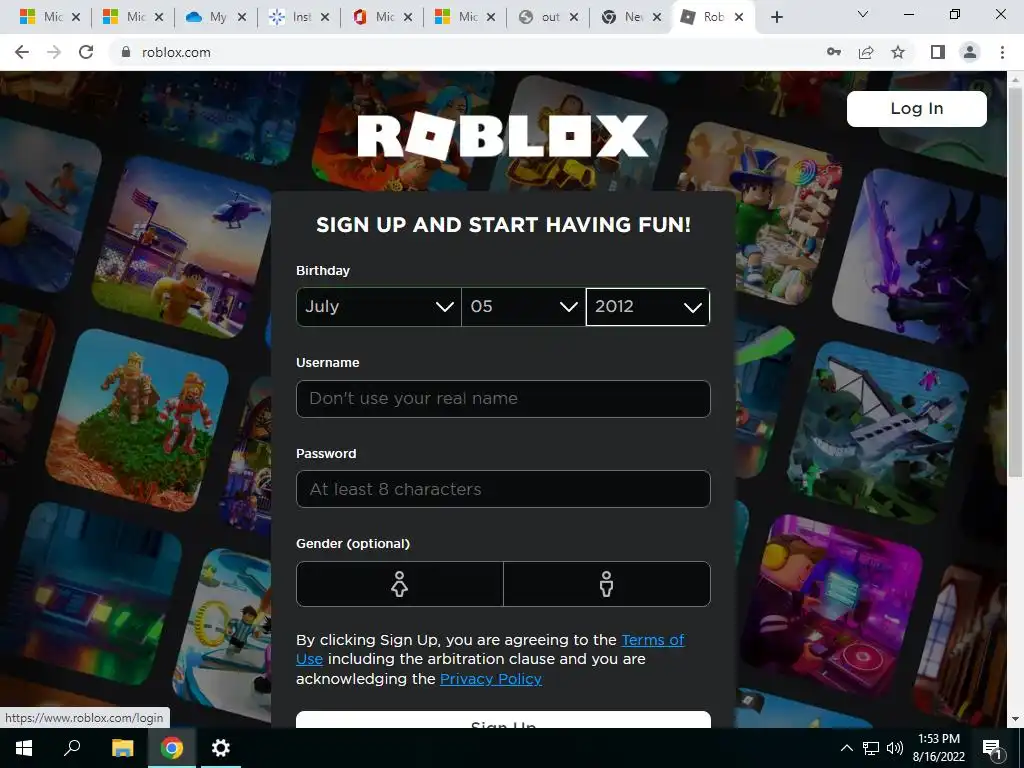The width and height of the screenshot is (1024, 768).
Task: Click the scrollbar up arrow
Action: (x=1015, y=78)
